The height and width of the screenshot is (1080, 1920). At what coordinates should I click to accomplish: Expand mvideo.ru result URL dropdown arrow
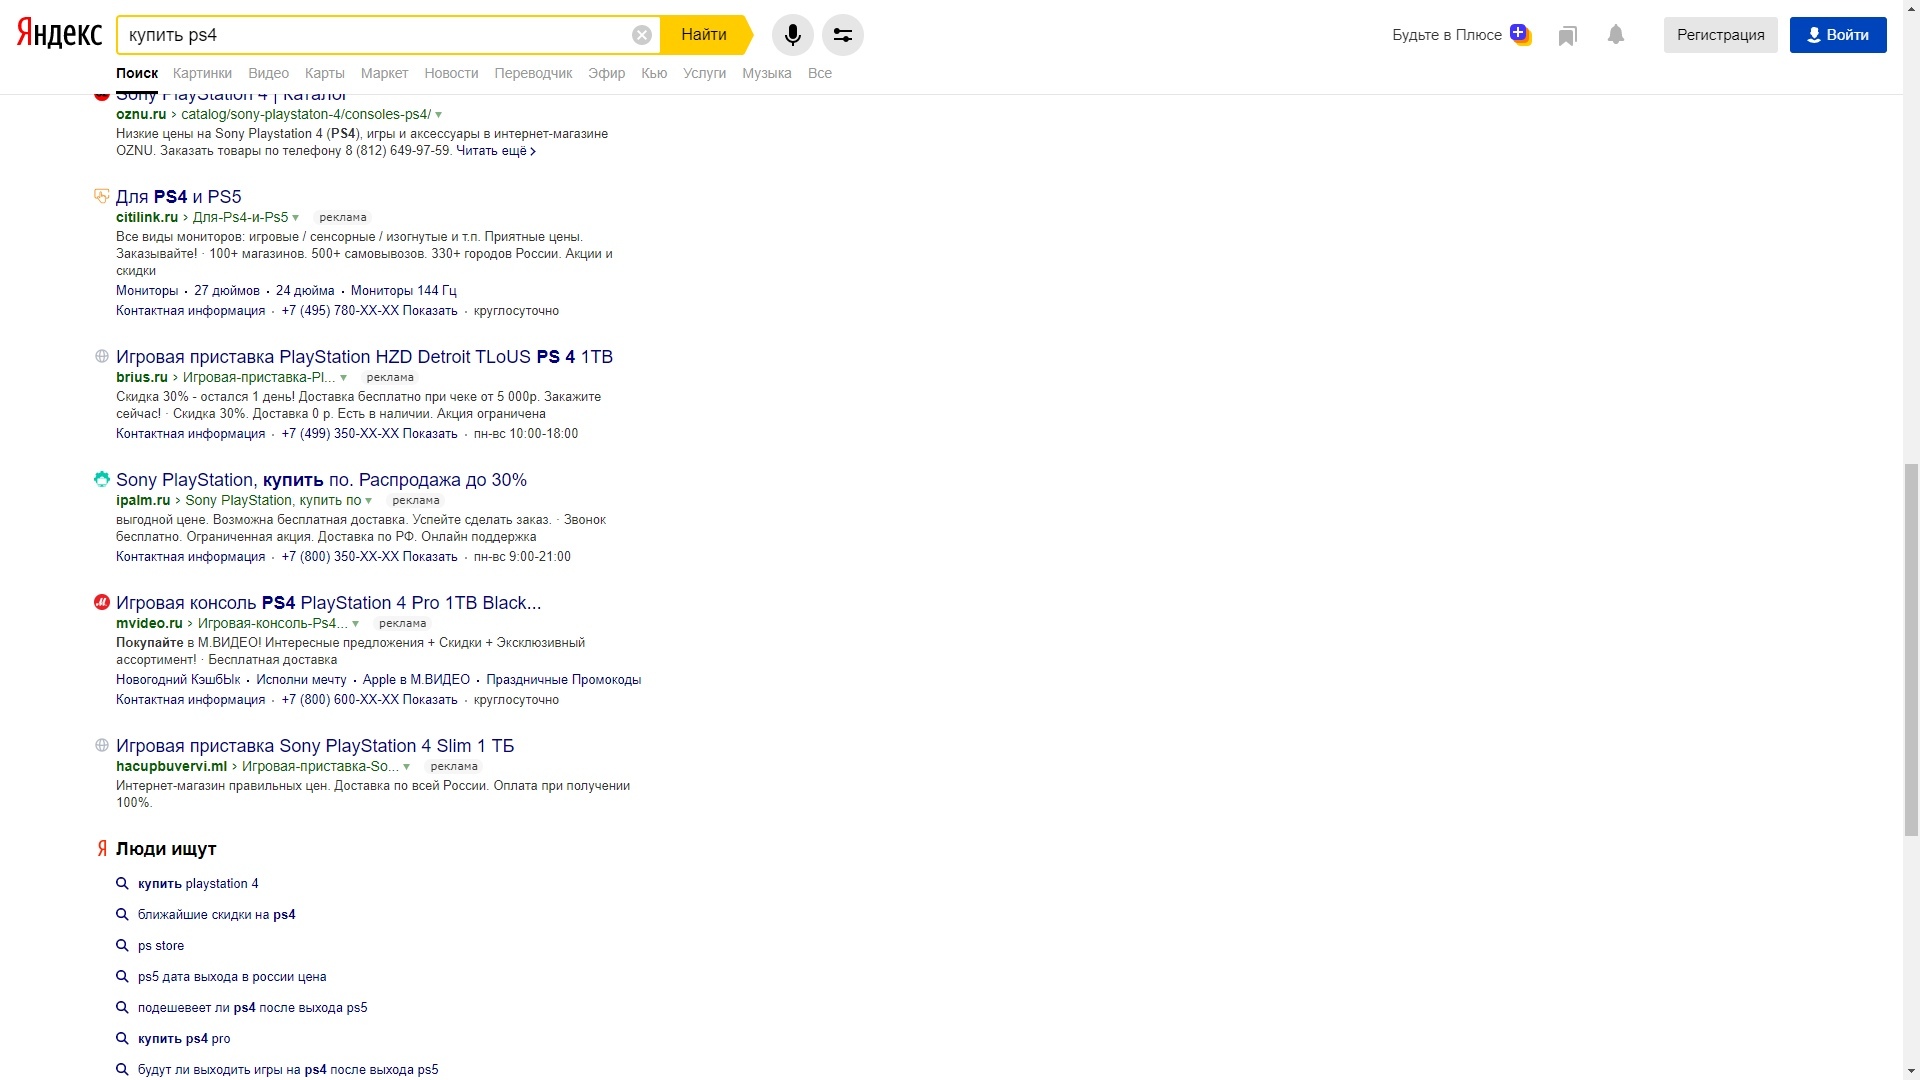click(355, 624)
